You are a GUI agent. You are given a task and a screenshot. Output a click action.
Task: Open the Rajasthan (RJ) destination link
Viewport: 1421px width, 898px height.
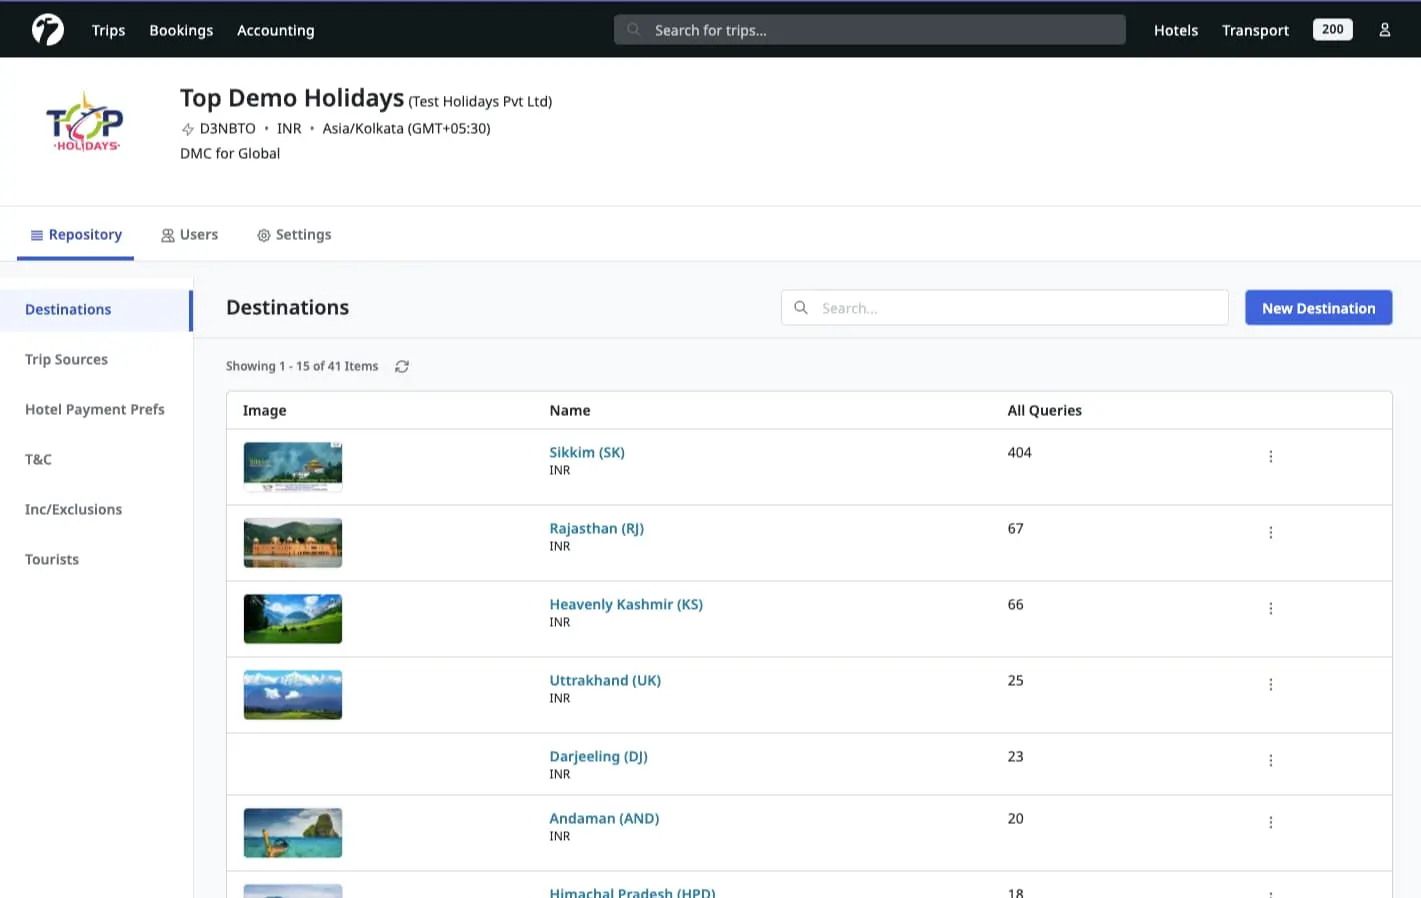pyautogui.click(x=597, y=528)
